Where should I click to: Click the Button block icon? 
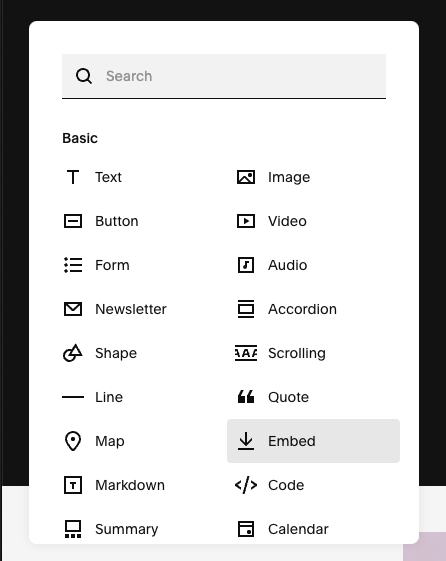click(x=73, y=221)
